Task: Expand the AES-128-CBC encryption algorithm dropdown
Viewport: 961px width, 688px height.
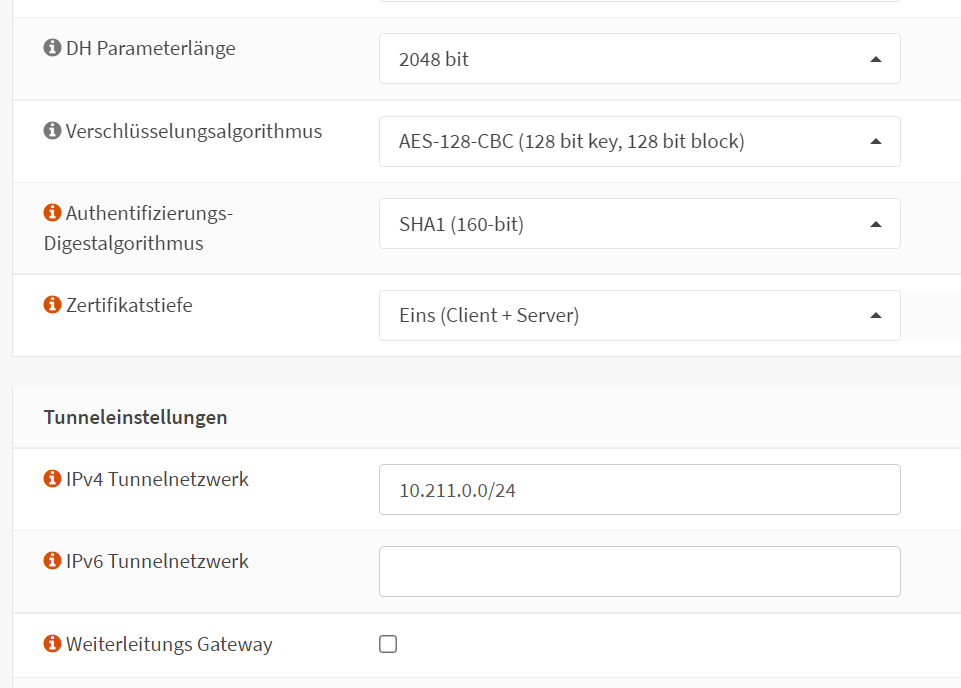Action: coord(639,142)
